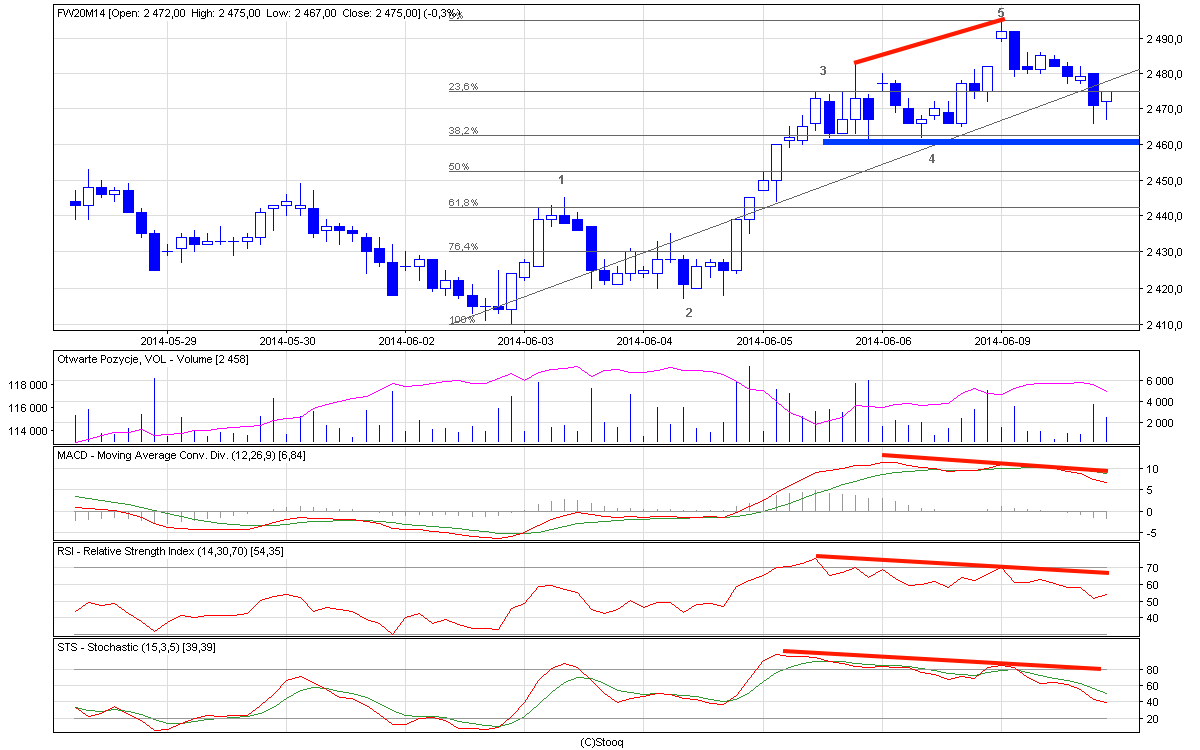Click the 6 000 volume axis label
1200x750 pixels.
click(1158, 381)
